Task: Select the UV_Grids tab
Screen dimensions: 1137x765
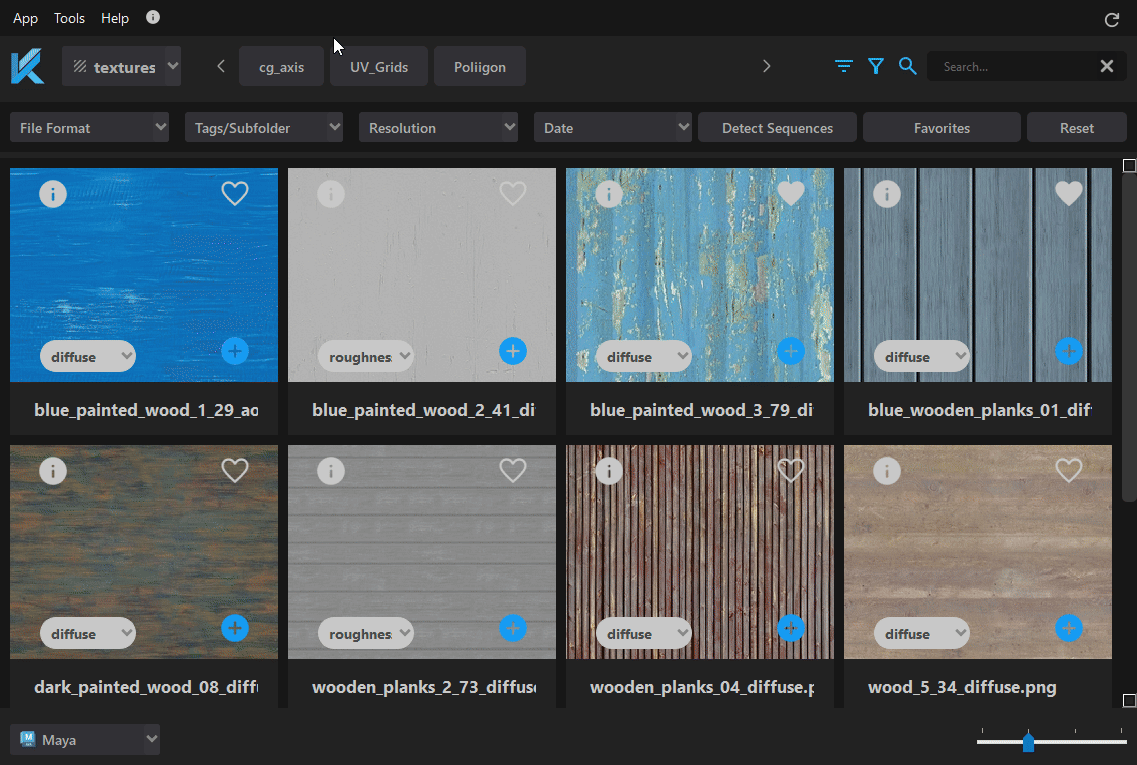Action: pyautogui.click(x=379, y=66)
